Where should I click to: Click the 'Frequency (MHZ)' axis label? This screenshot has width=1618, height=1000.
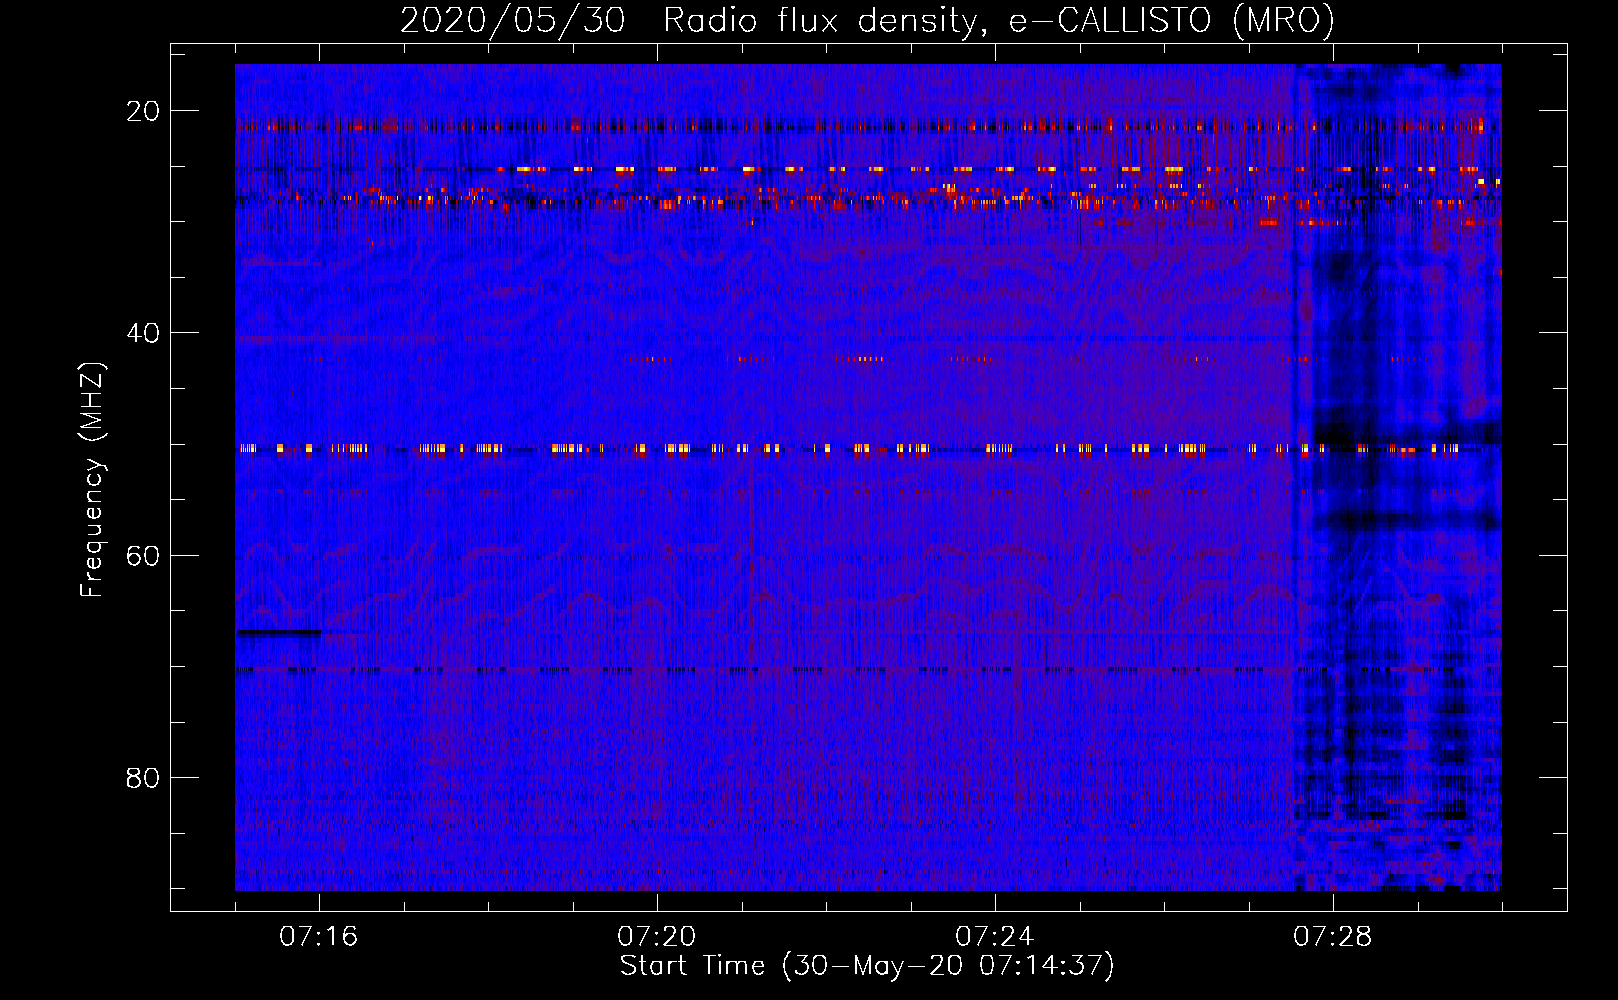click(92, 480)
